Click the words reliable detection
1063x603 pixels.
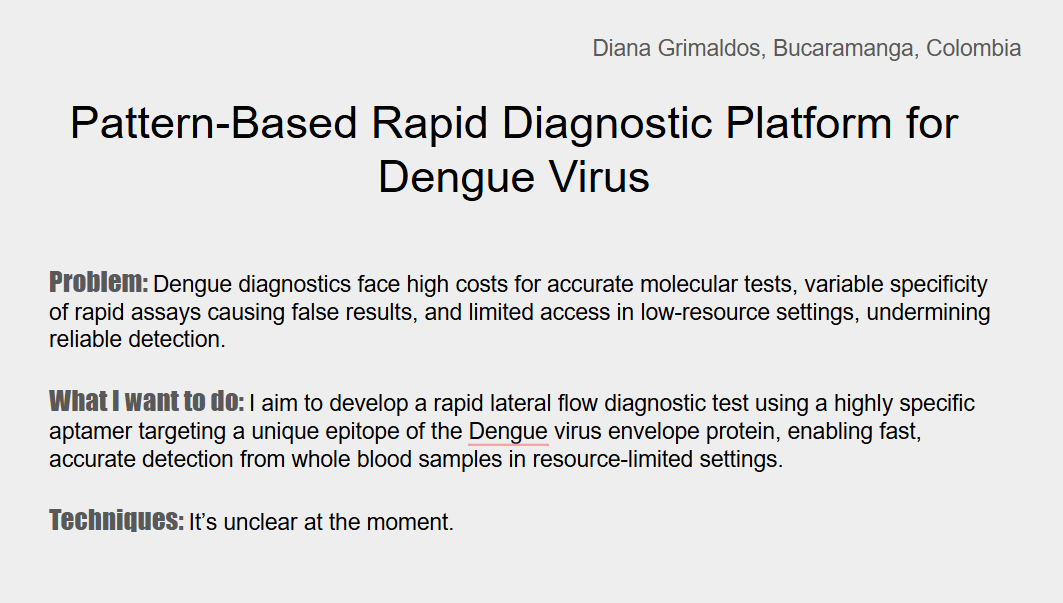point(135,339)
